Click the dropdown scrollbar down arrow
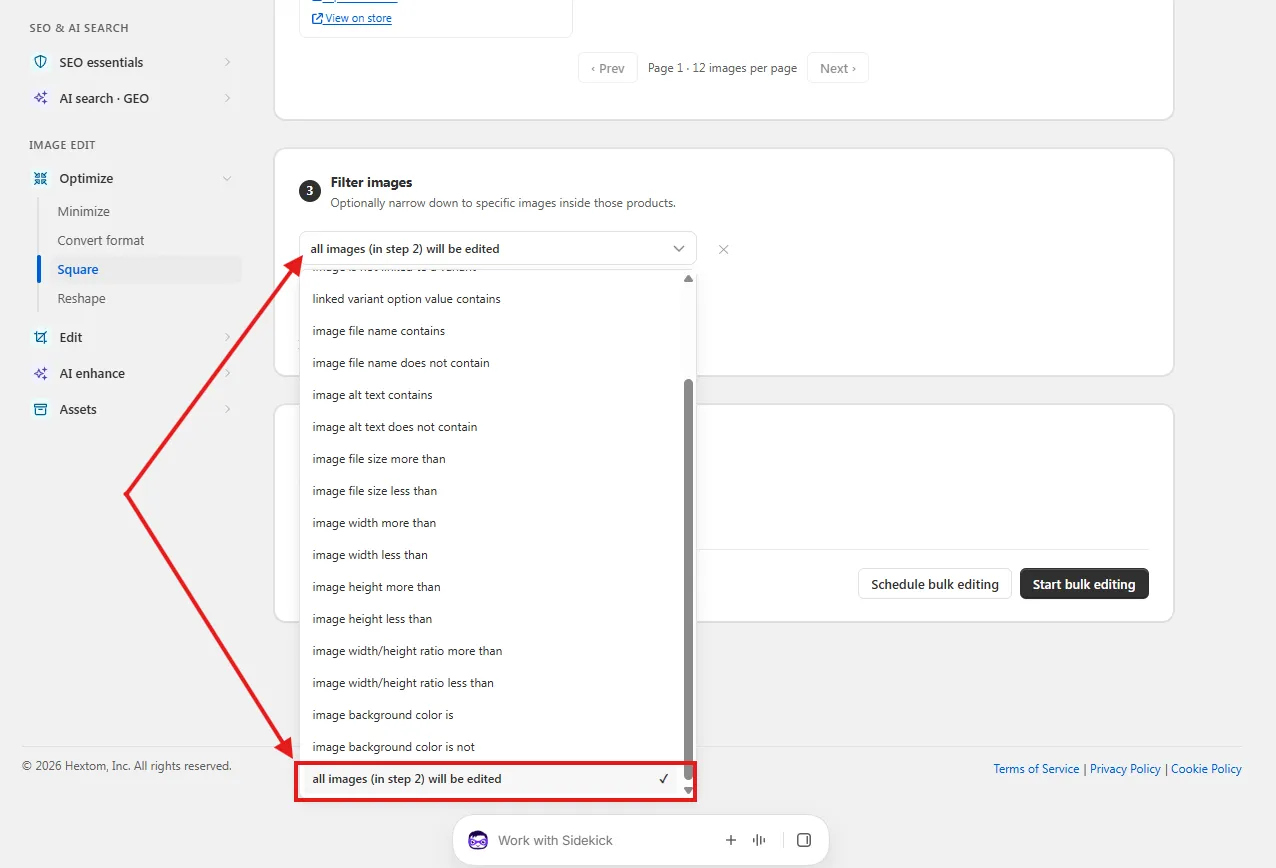Viewport: 1276px width, 868px height. pos(688,790)
